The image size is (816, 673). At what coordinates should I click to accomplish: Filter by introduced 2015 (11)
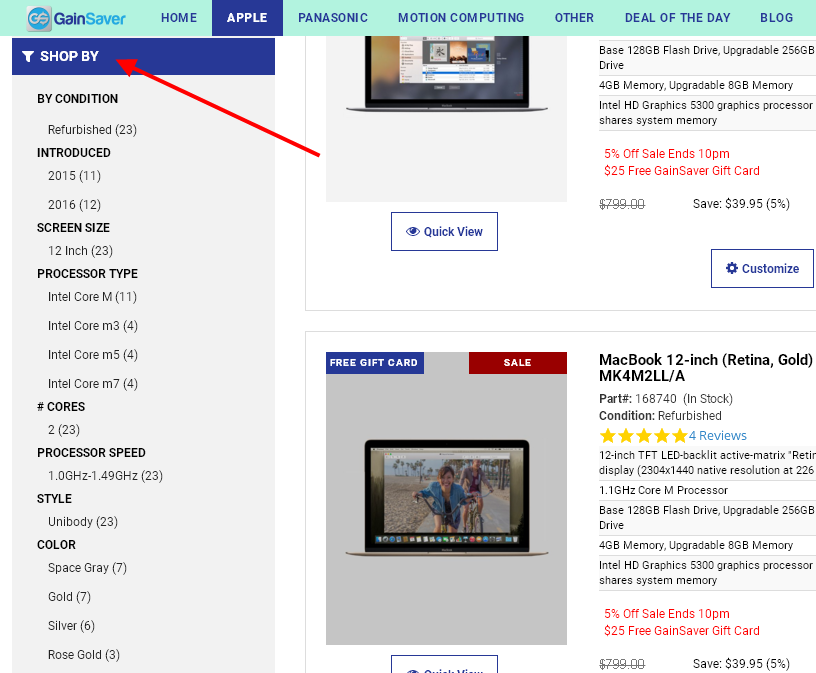tap(74, 176)
